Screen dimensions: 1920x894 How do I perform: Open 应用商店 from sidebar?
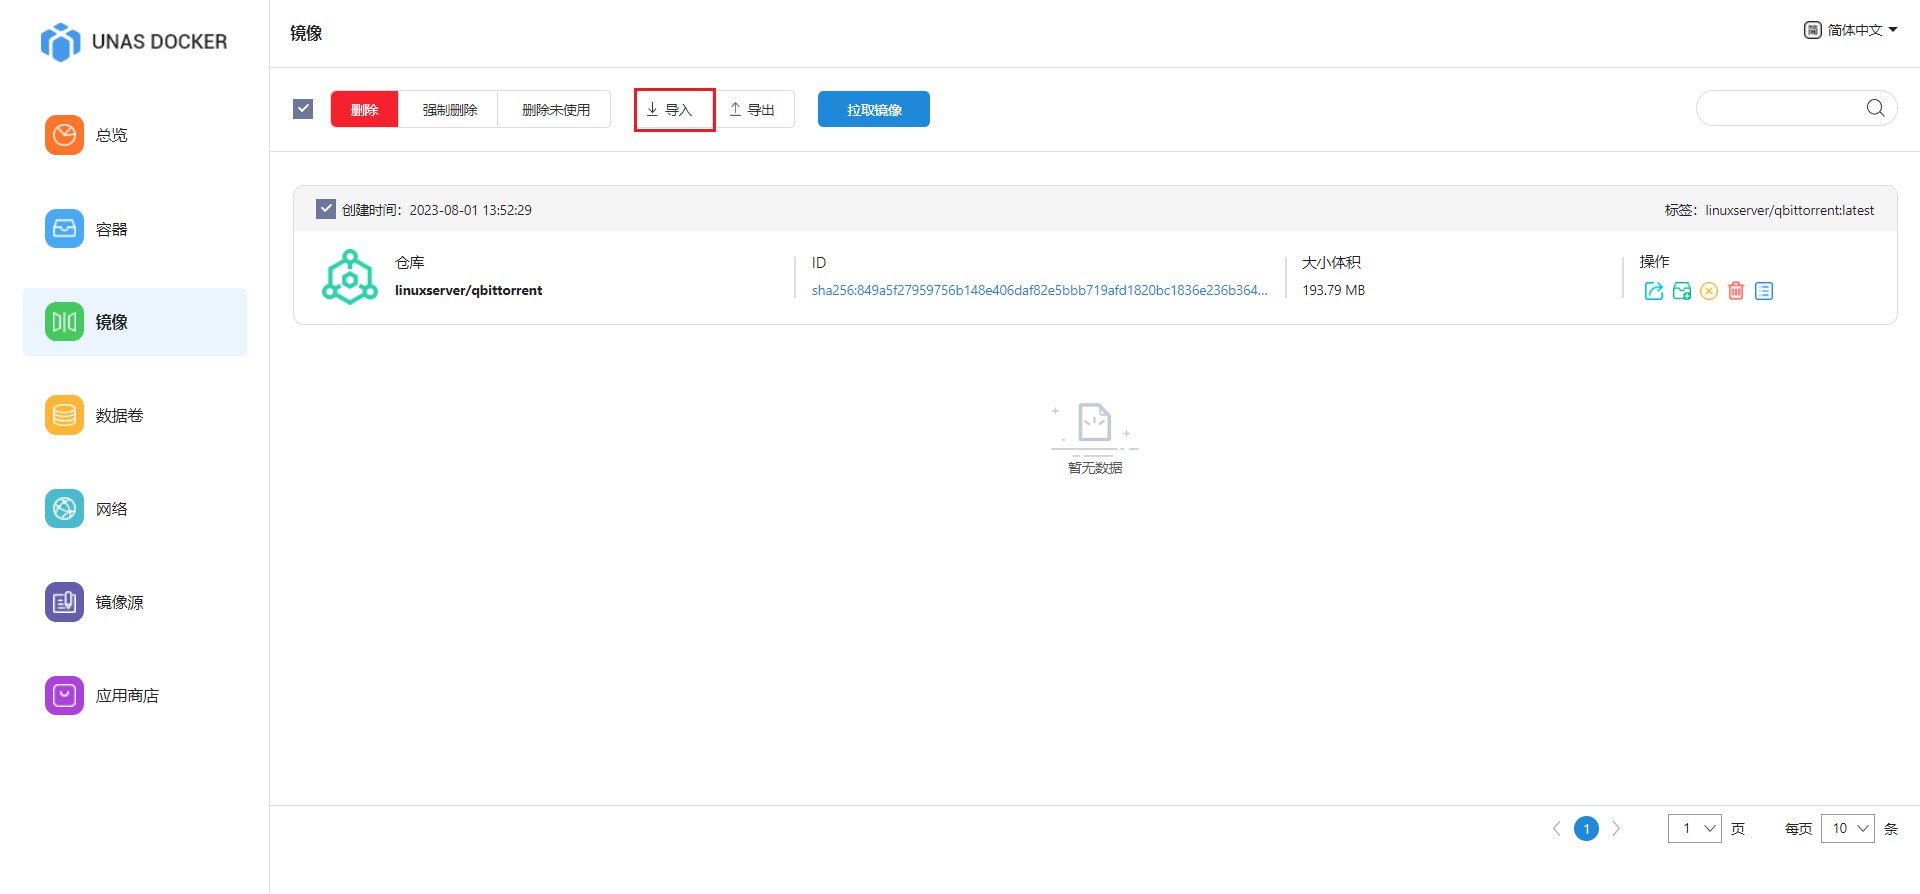[x=127, y=695]
